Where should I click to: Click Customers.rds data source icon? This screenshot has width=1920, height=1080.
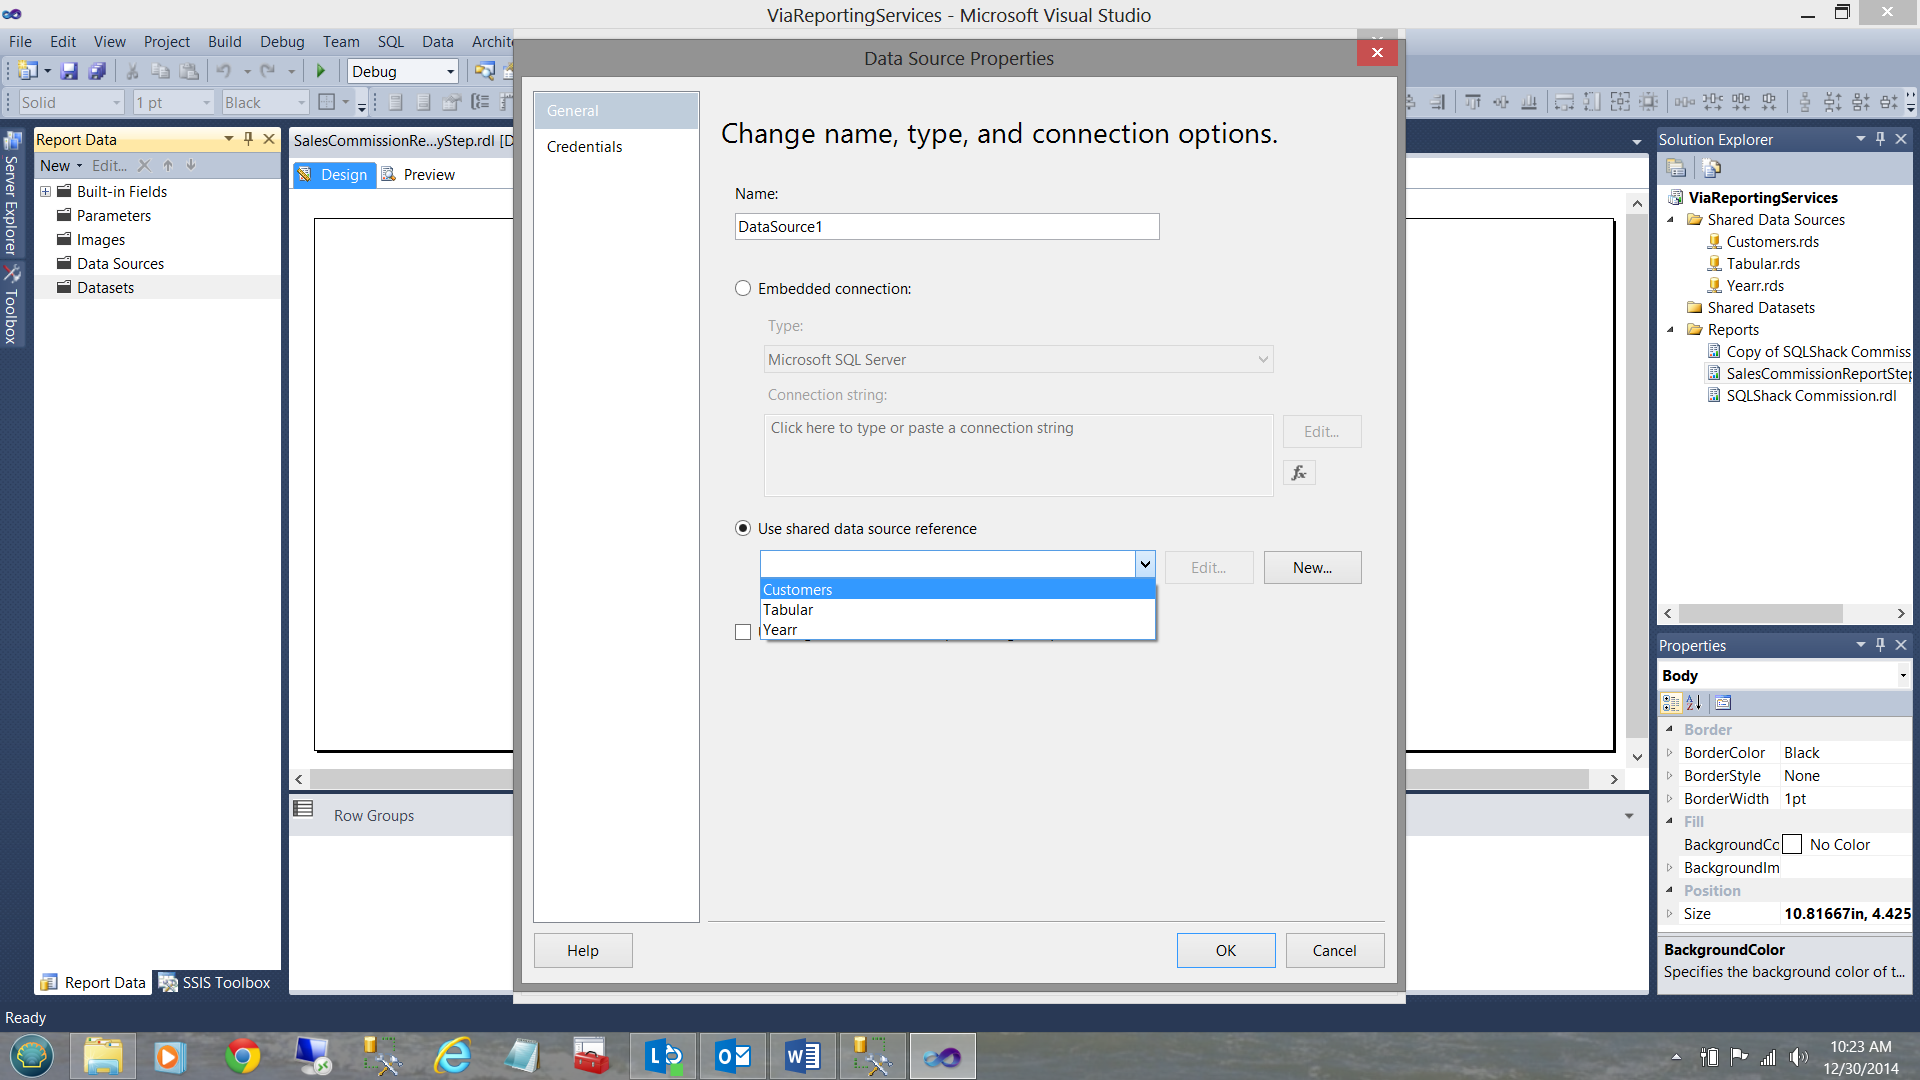click(x=1714, y=242)
